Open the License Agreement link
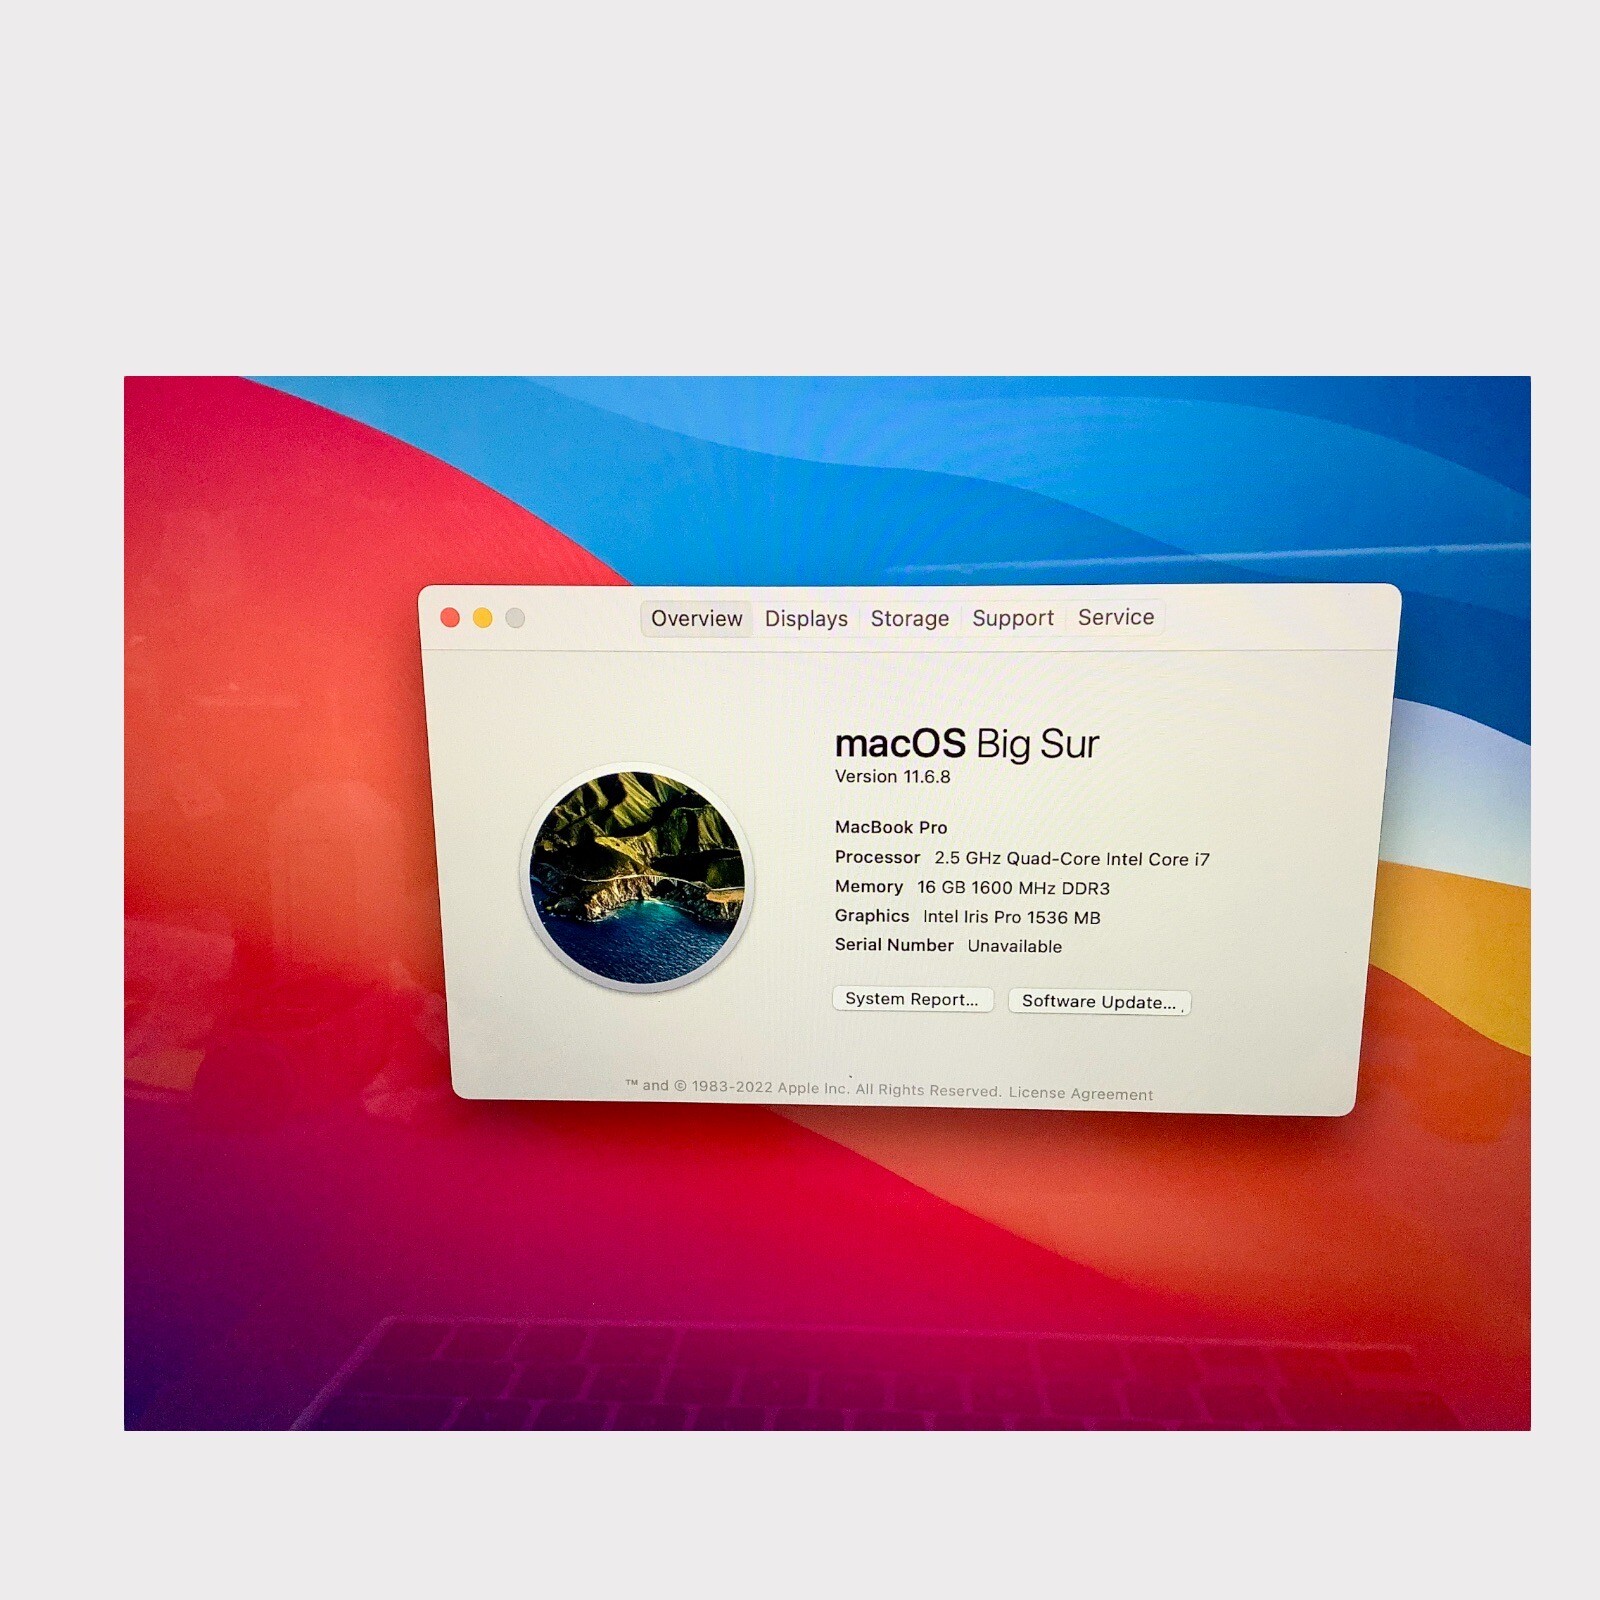 [1081, 1093]
